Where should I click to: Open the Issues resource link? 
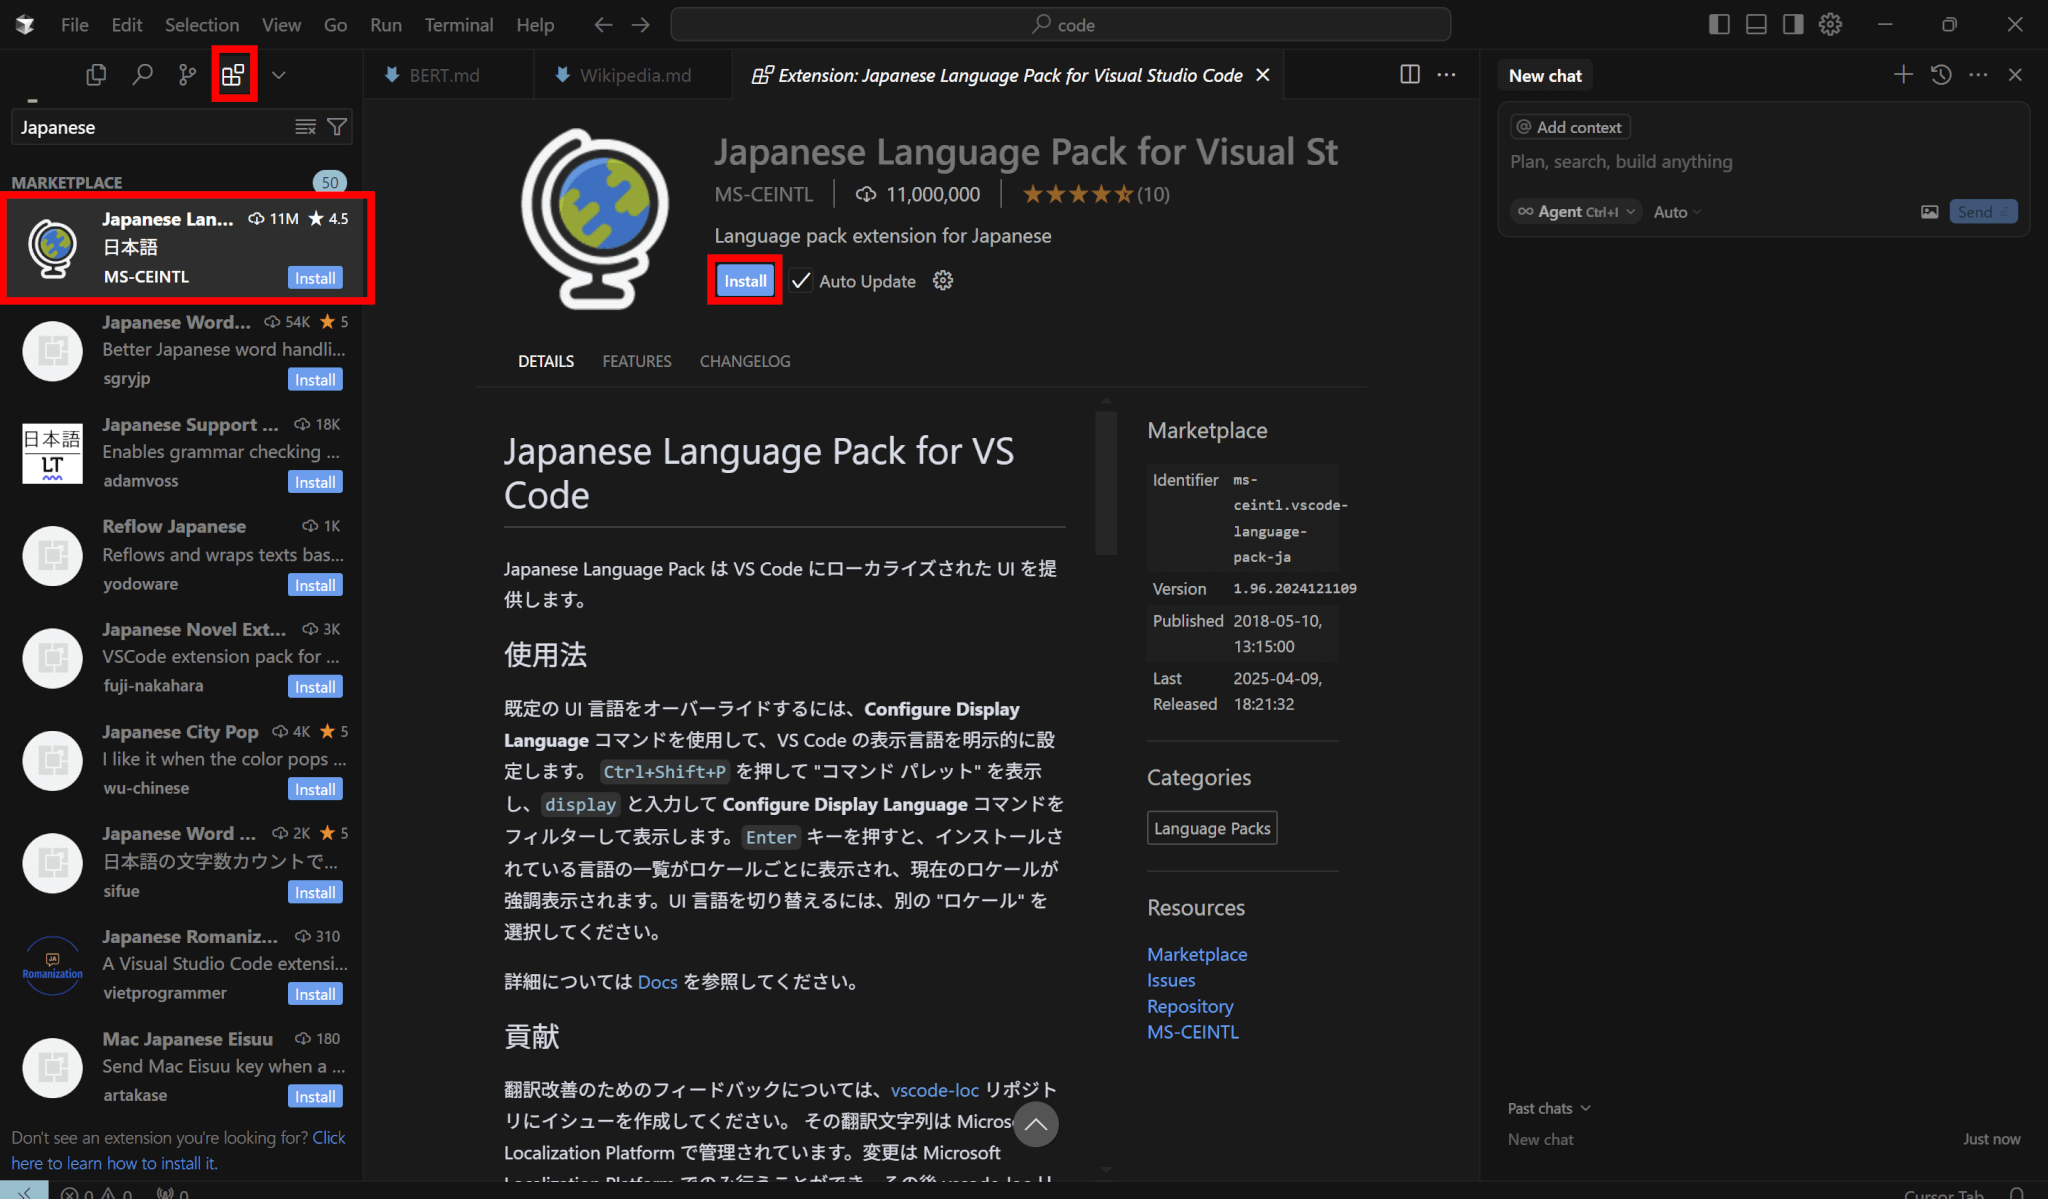click(x=1171, y=980)
